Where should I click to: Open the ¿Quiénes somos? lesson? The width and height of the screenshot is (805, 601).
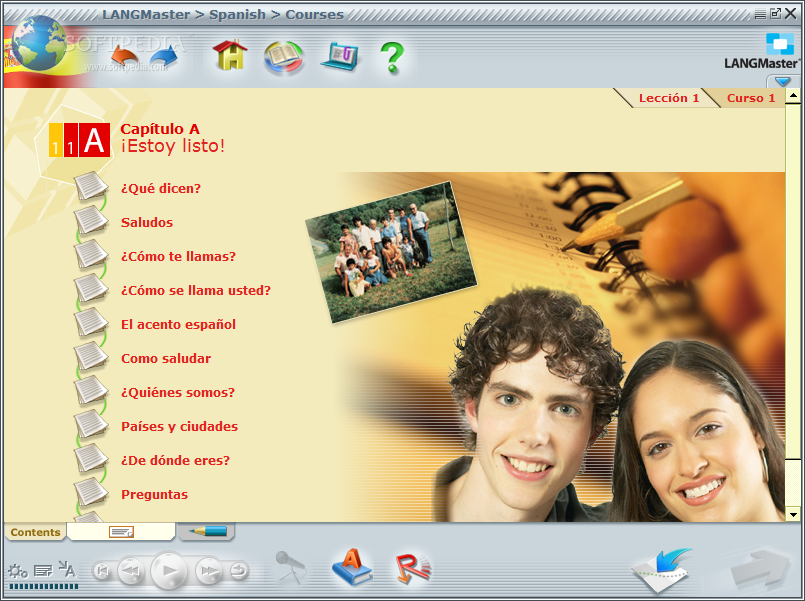coord(178,392)
